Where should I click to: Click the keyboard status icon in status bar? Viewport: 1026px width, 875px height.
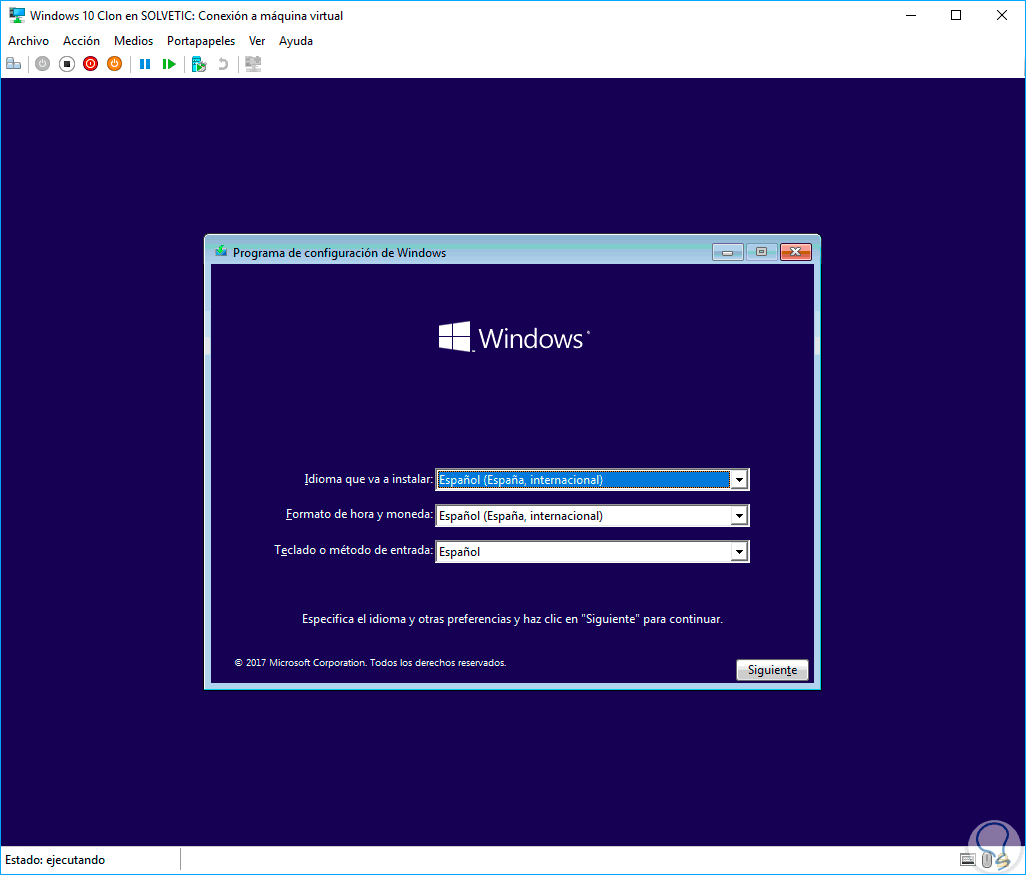point(968,860)
